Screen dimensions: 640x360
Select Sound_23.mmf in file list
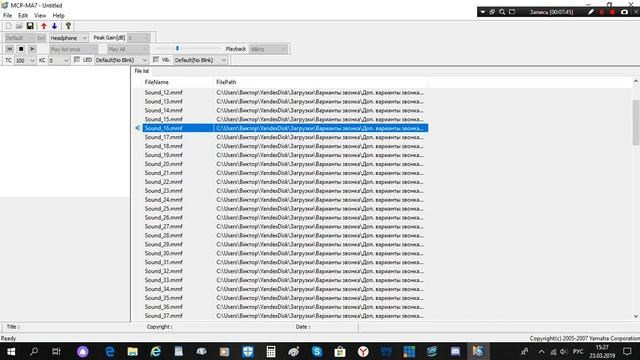(x=163, y=191)
